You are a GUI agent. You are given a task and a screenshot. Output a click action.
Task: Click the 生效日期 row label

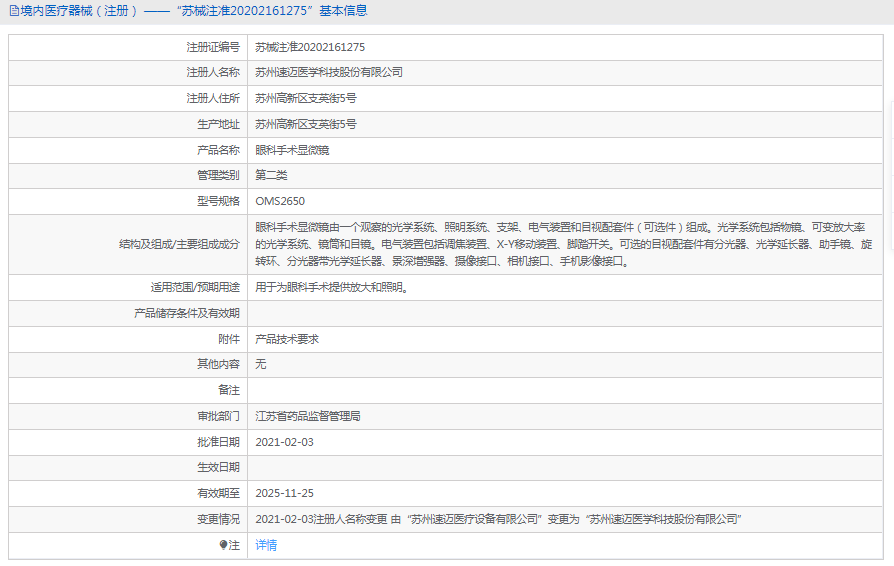point(218,467)
